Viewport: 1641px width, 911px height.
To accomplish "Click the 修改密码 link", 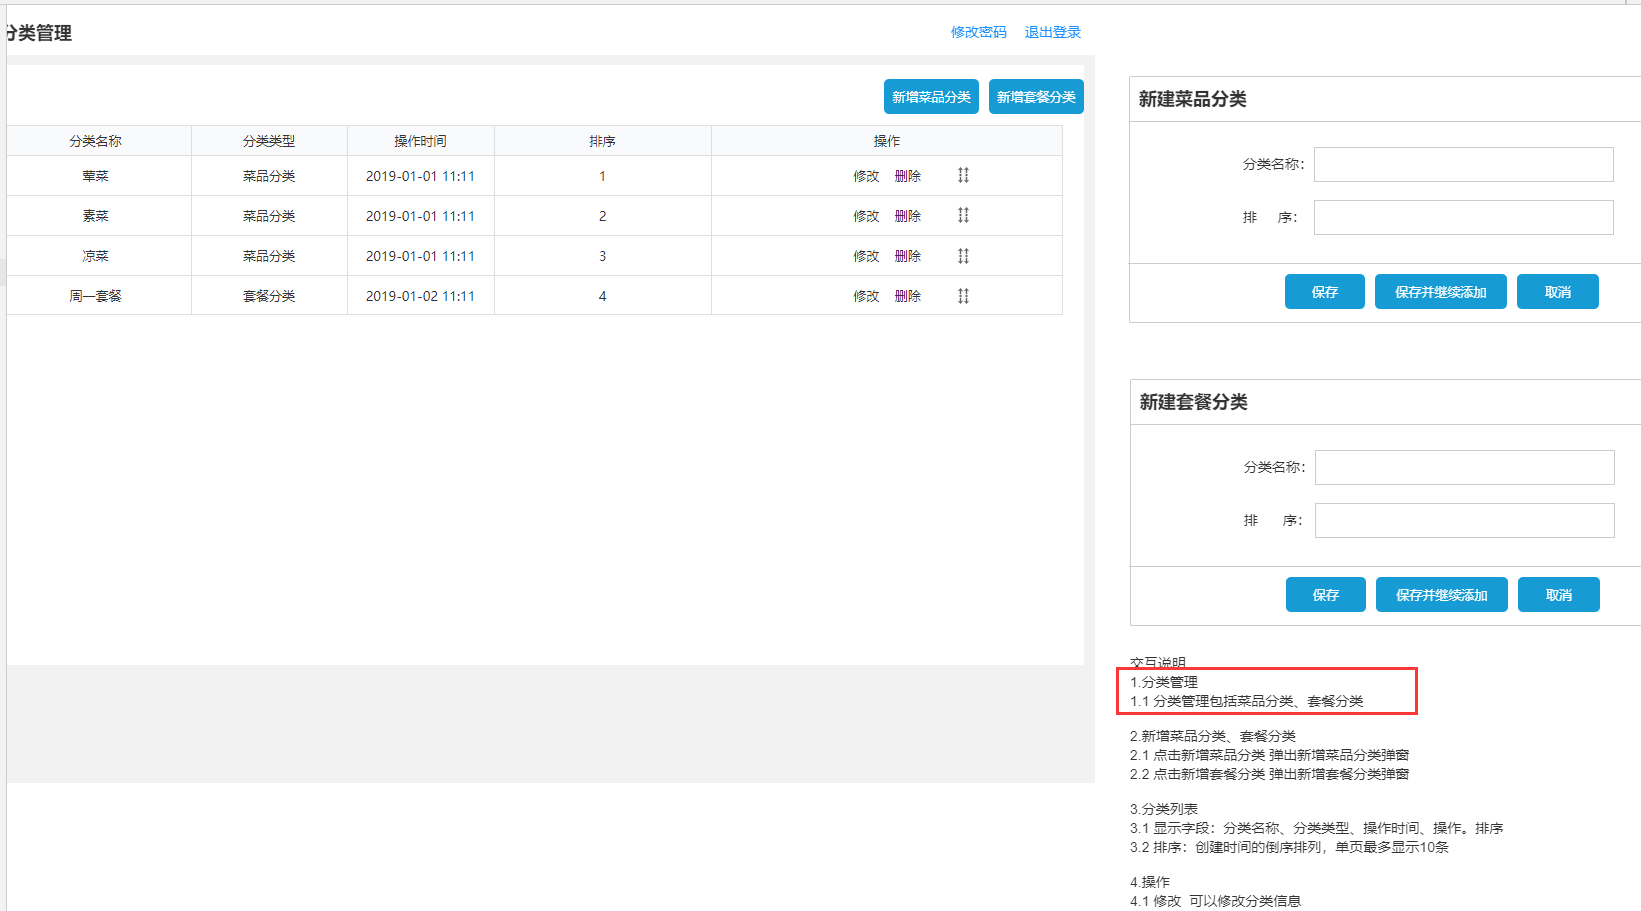I will (978, 32).
